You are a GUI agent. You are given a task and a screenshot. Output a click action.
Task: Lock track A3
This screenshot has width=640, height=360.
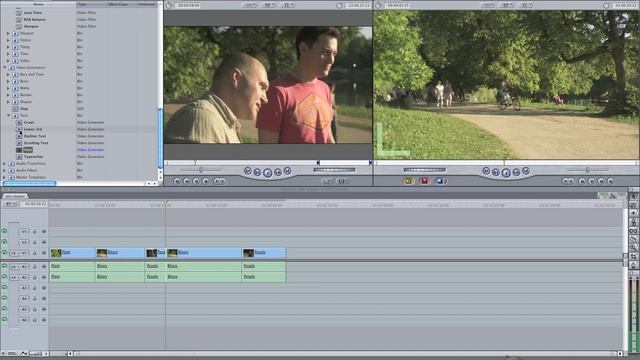click(x=35, y=288)
